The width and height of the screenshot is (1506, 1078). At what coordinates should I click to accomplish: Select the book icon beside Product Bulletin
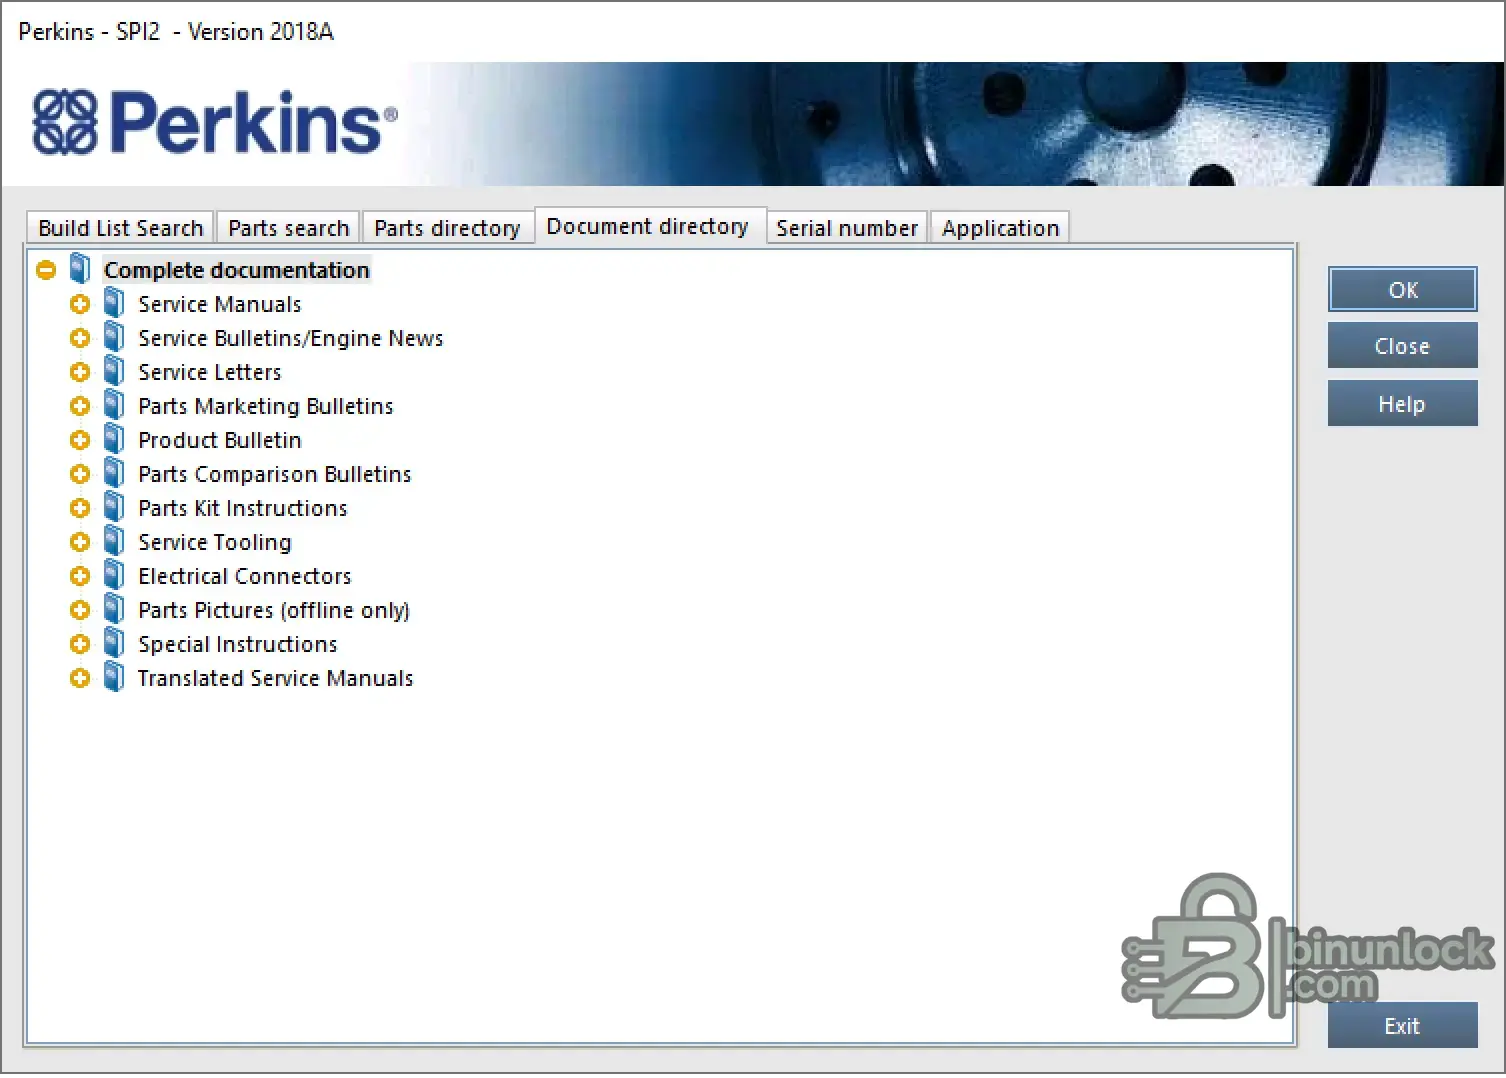click(x=114, y=439)
